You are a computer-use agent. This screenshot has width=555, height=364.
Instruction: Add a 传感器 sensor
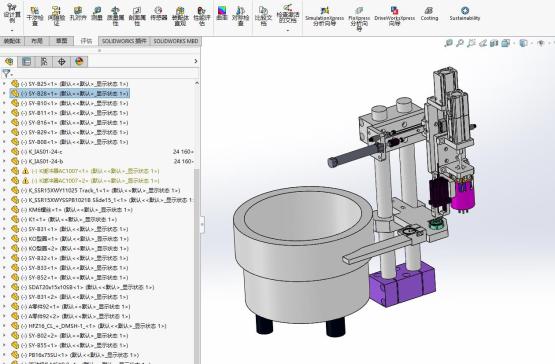[x=159, y=13]
